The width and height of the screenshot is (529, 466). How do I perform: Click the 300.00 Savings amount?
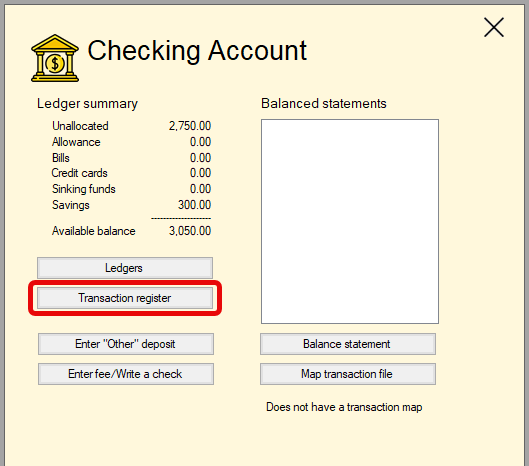(x=195, y=205)
